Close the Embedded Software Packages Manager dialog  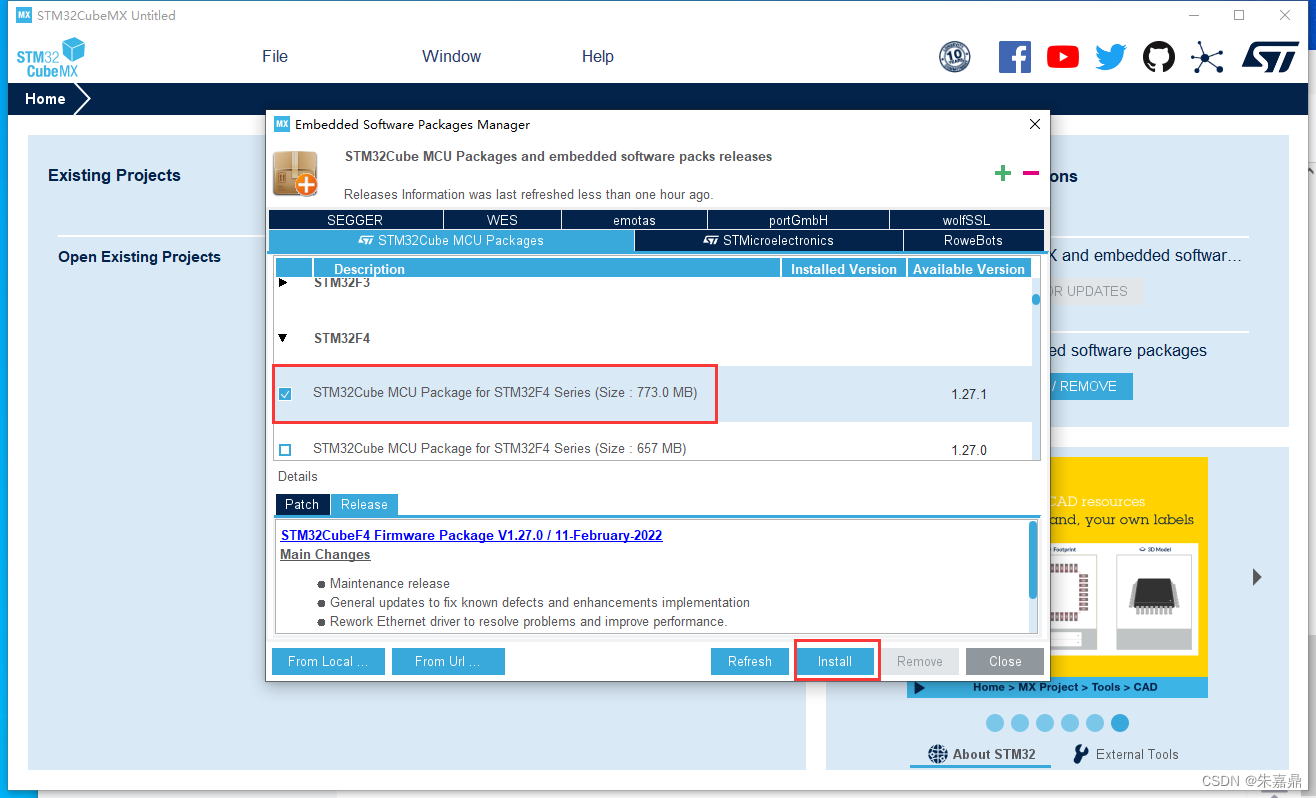[1034, 124]
